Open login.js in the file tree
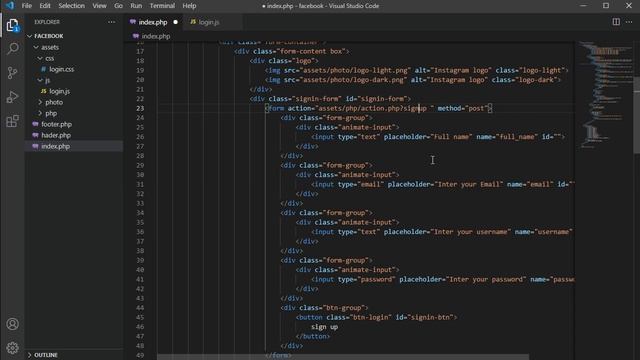The height and width of the screenshot is (360, 640). click(60, 91)
